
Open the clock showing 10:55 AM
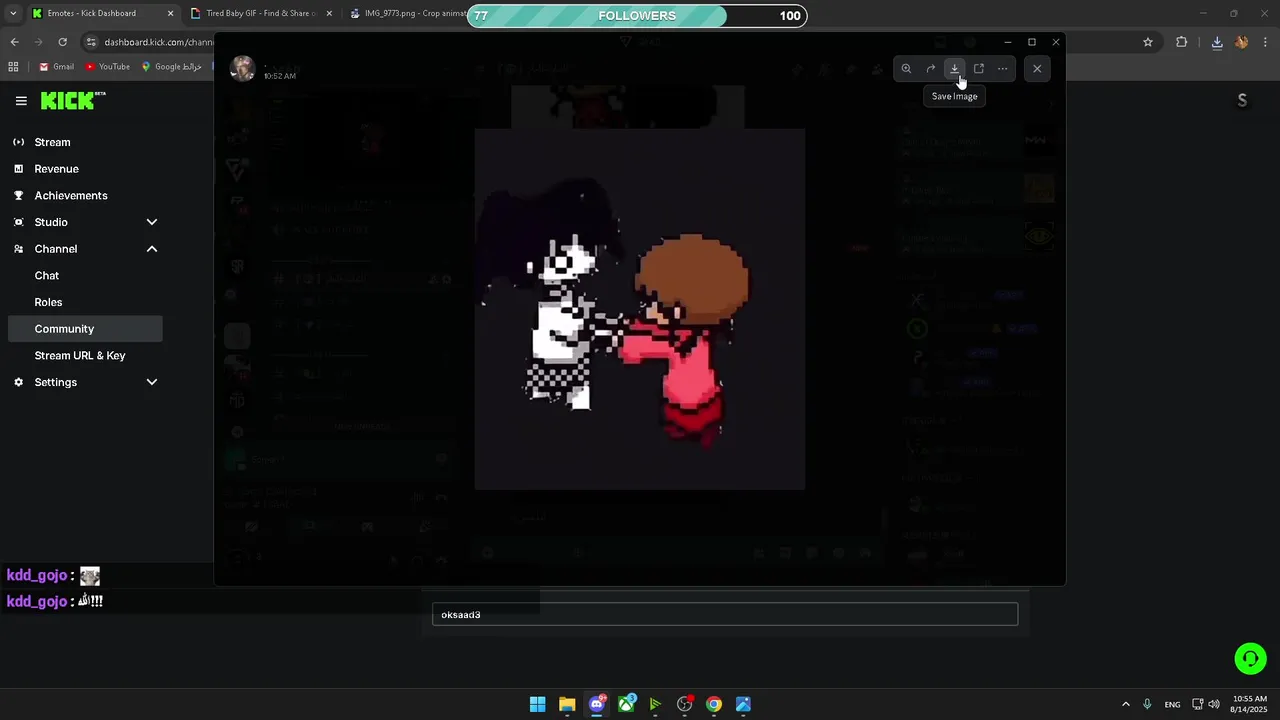point(1250,704)
